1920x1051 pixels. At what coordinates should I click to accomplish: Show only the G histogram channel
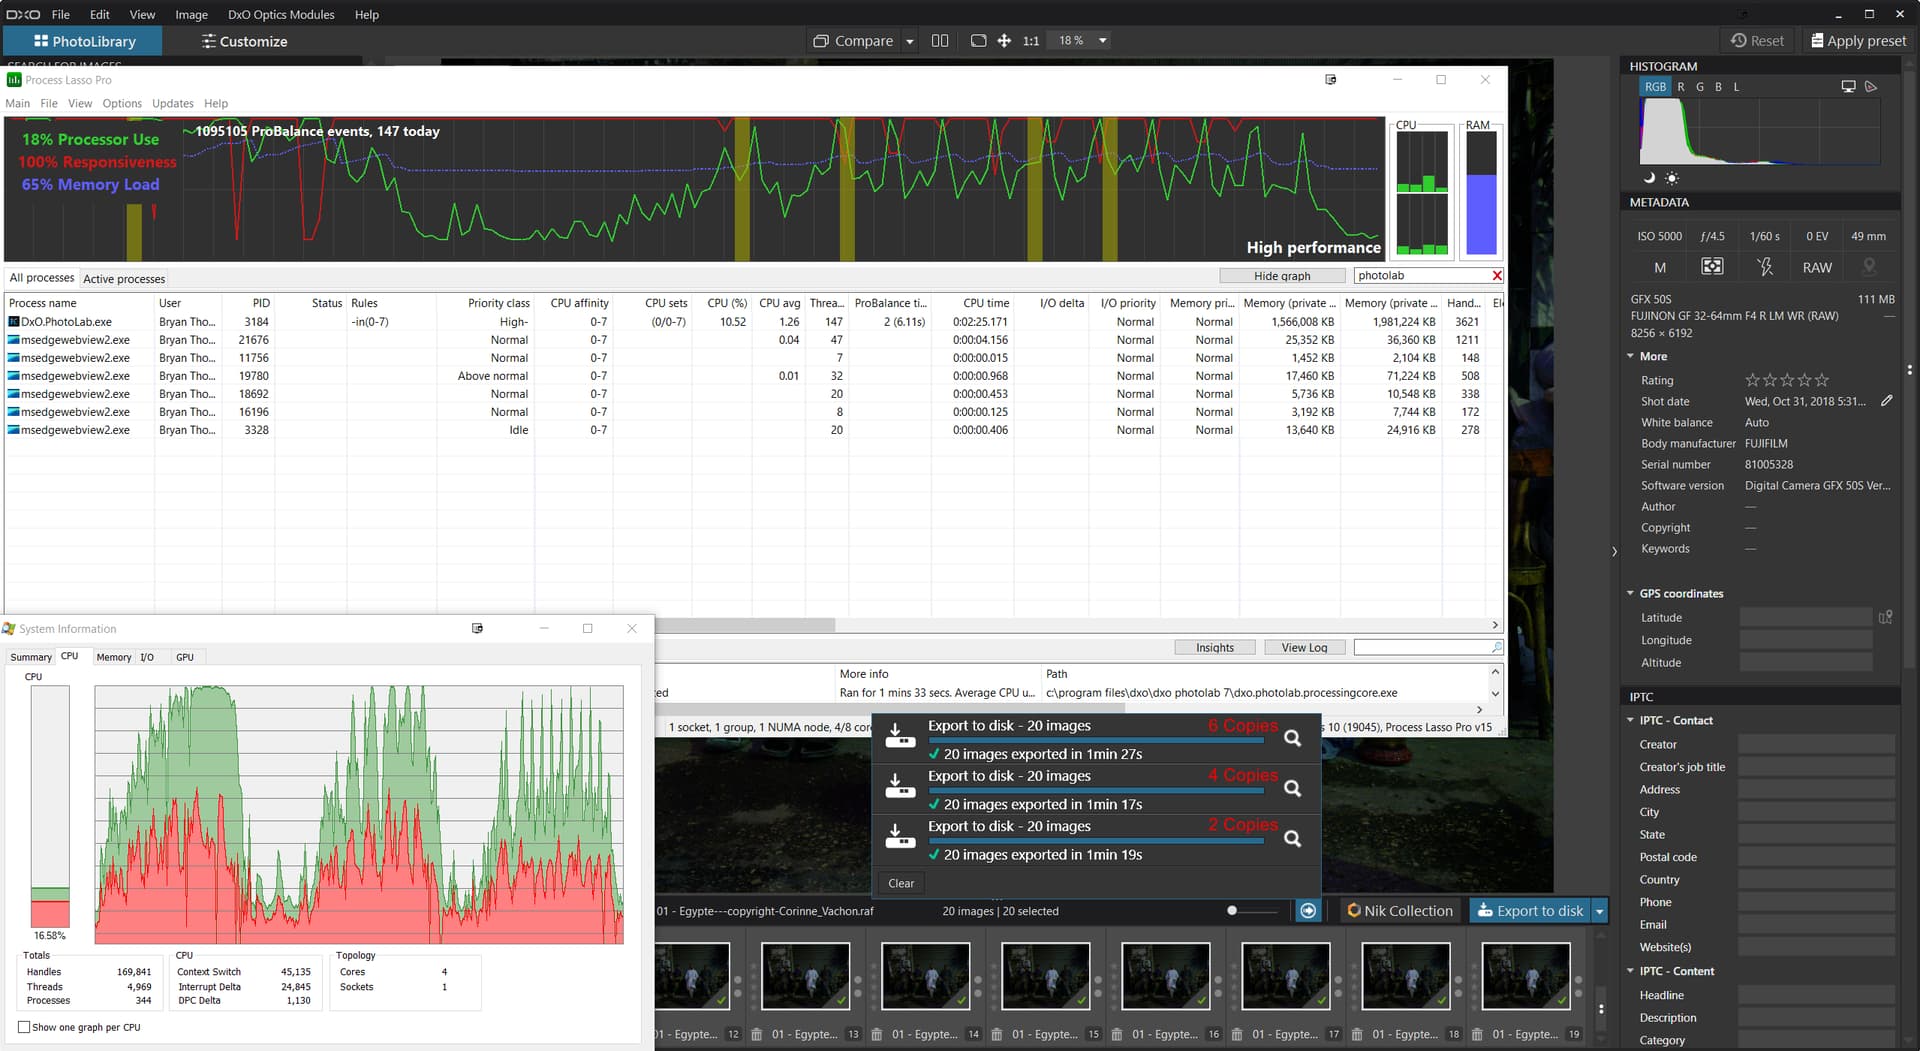(x=1700, y=87)
